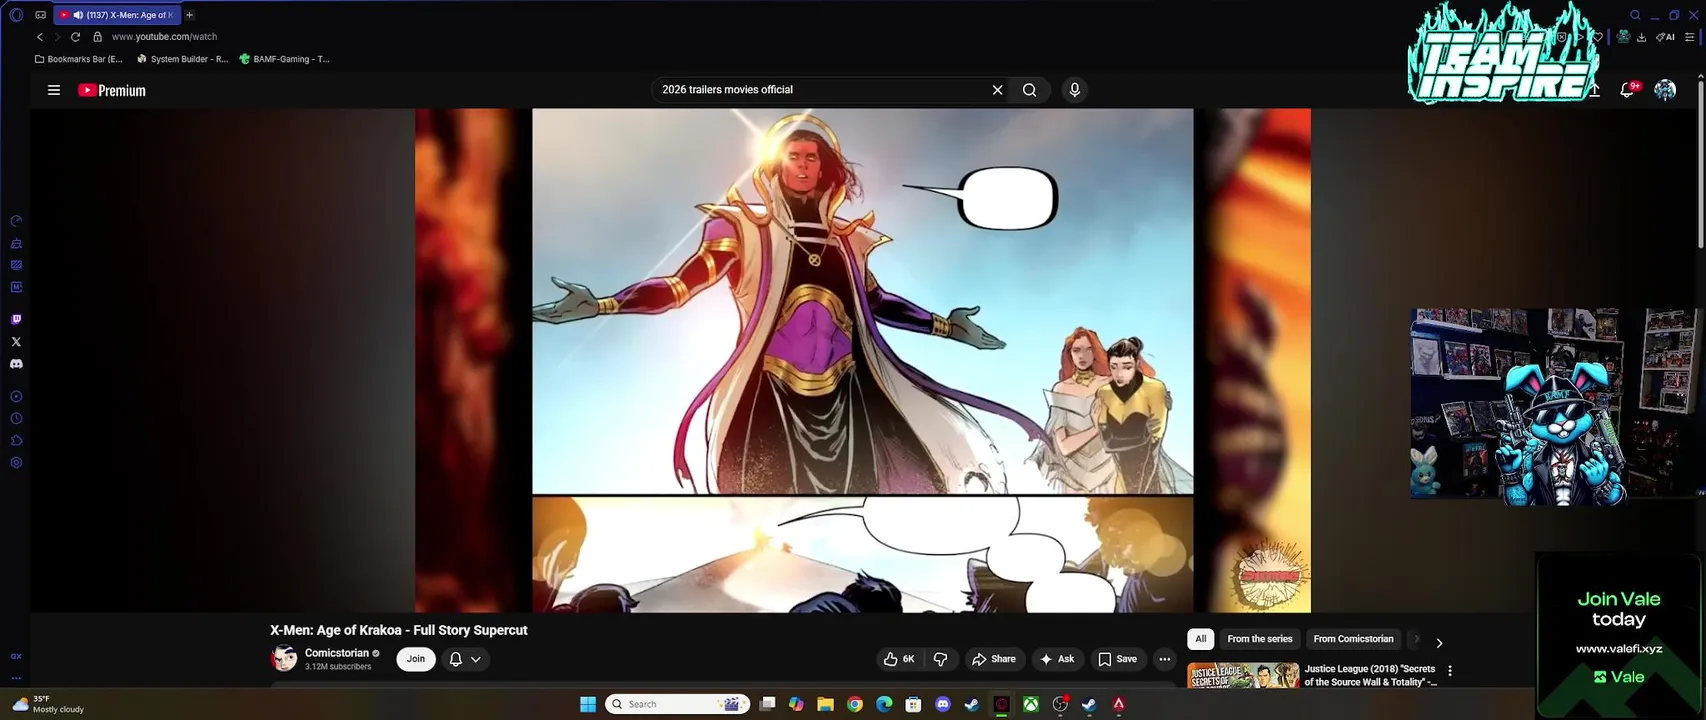Show more filter chips arrow

(x=1439, y=643)
